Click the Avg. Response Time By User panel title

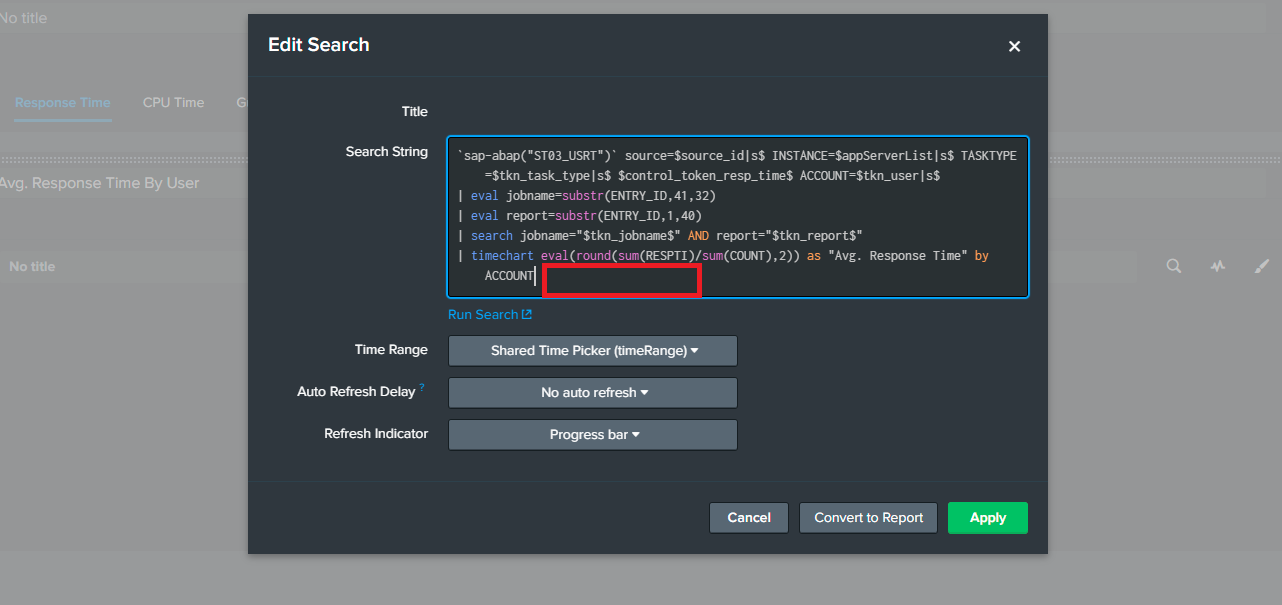pos(99,183)
